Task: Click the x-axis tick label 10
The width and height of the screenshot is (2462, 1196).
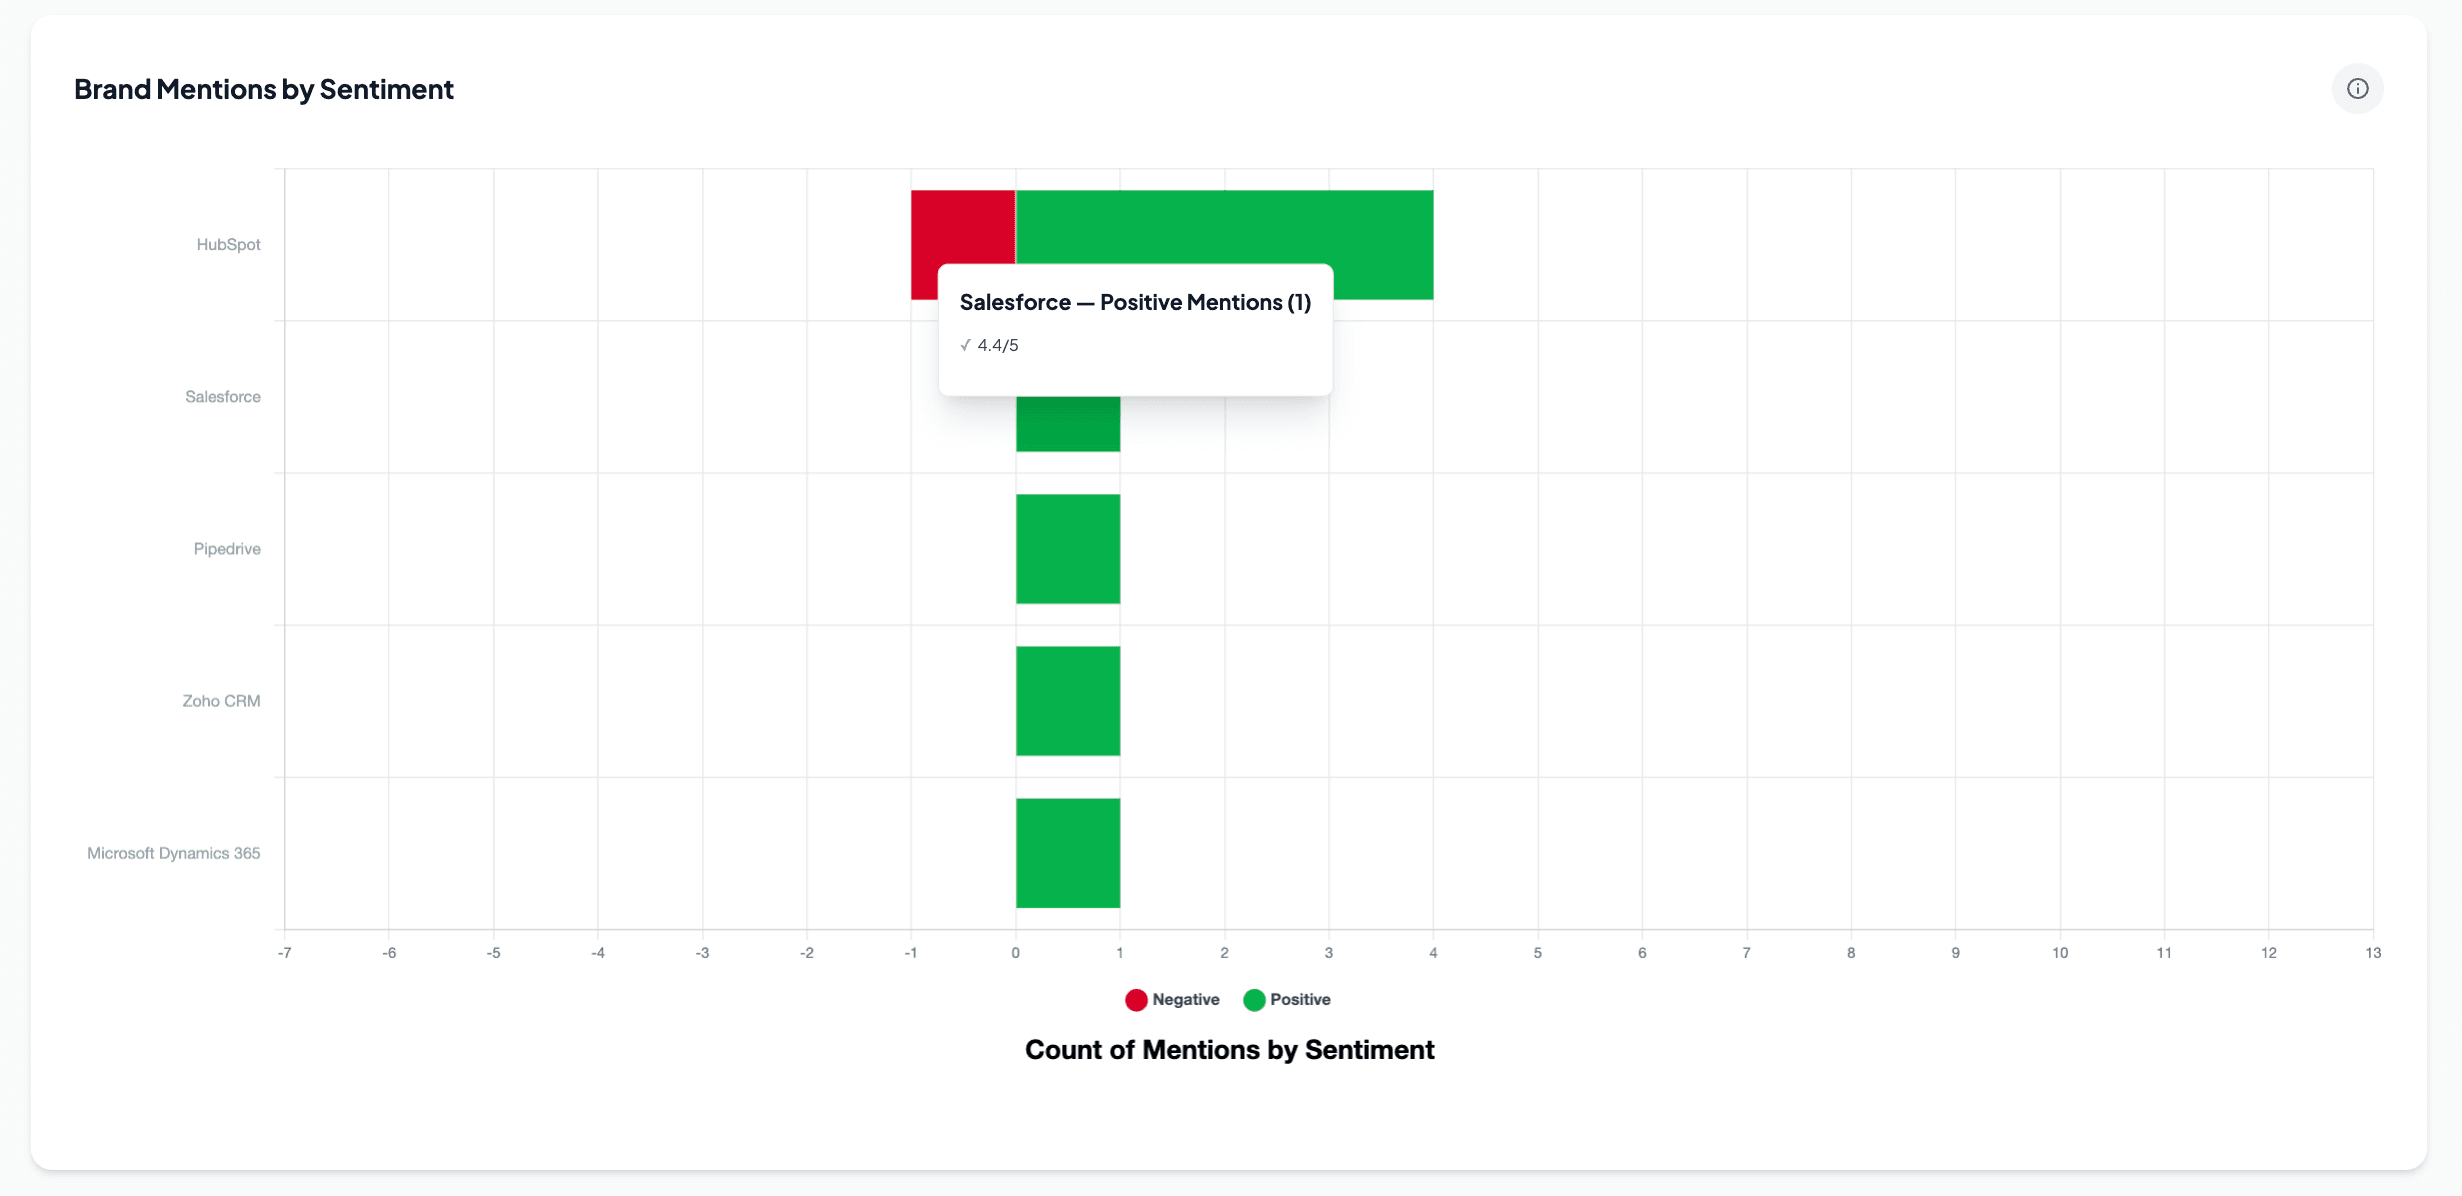Action: [2060, 953]
